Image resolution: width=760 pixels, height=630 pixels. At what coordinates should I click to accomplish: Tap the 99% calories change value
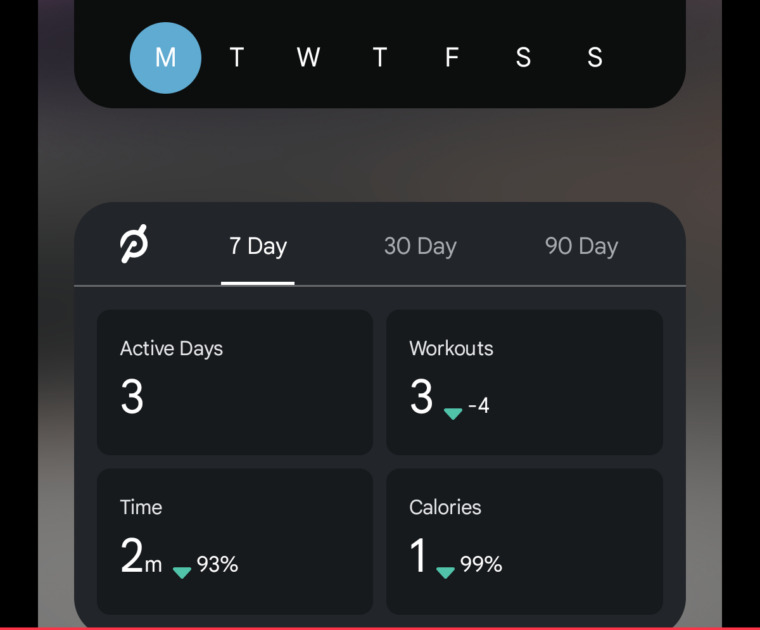click(481, 565)
